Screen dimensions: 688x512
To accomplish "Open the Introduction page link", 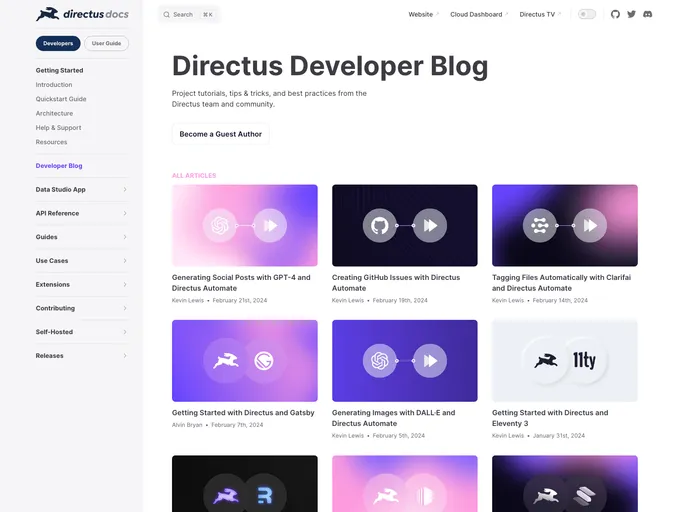I will pyautogui.click(x=54, y=85).
